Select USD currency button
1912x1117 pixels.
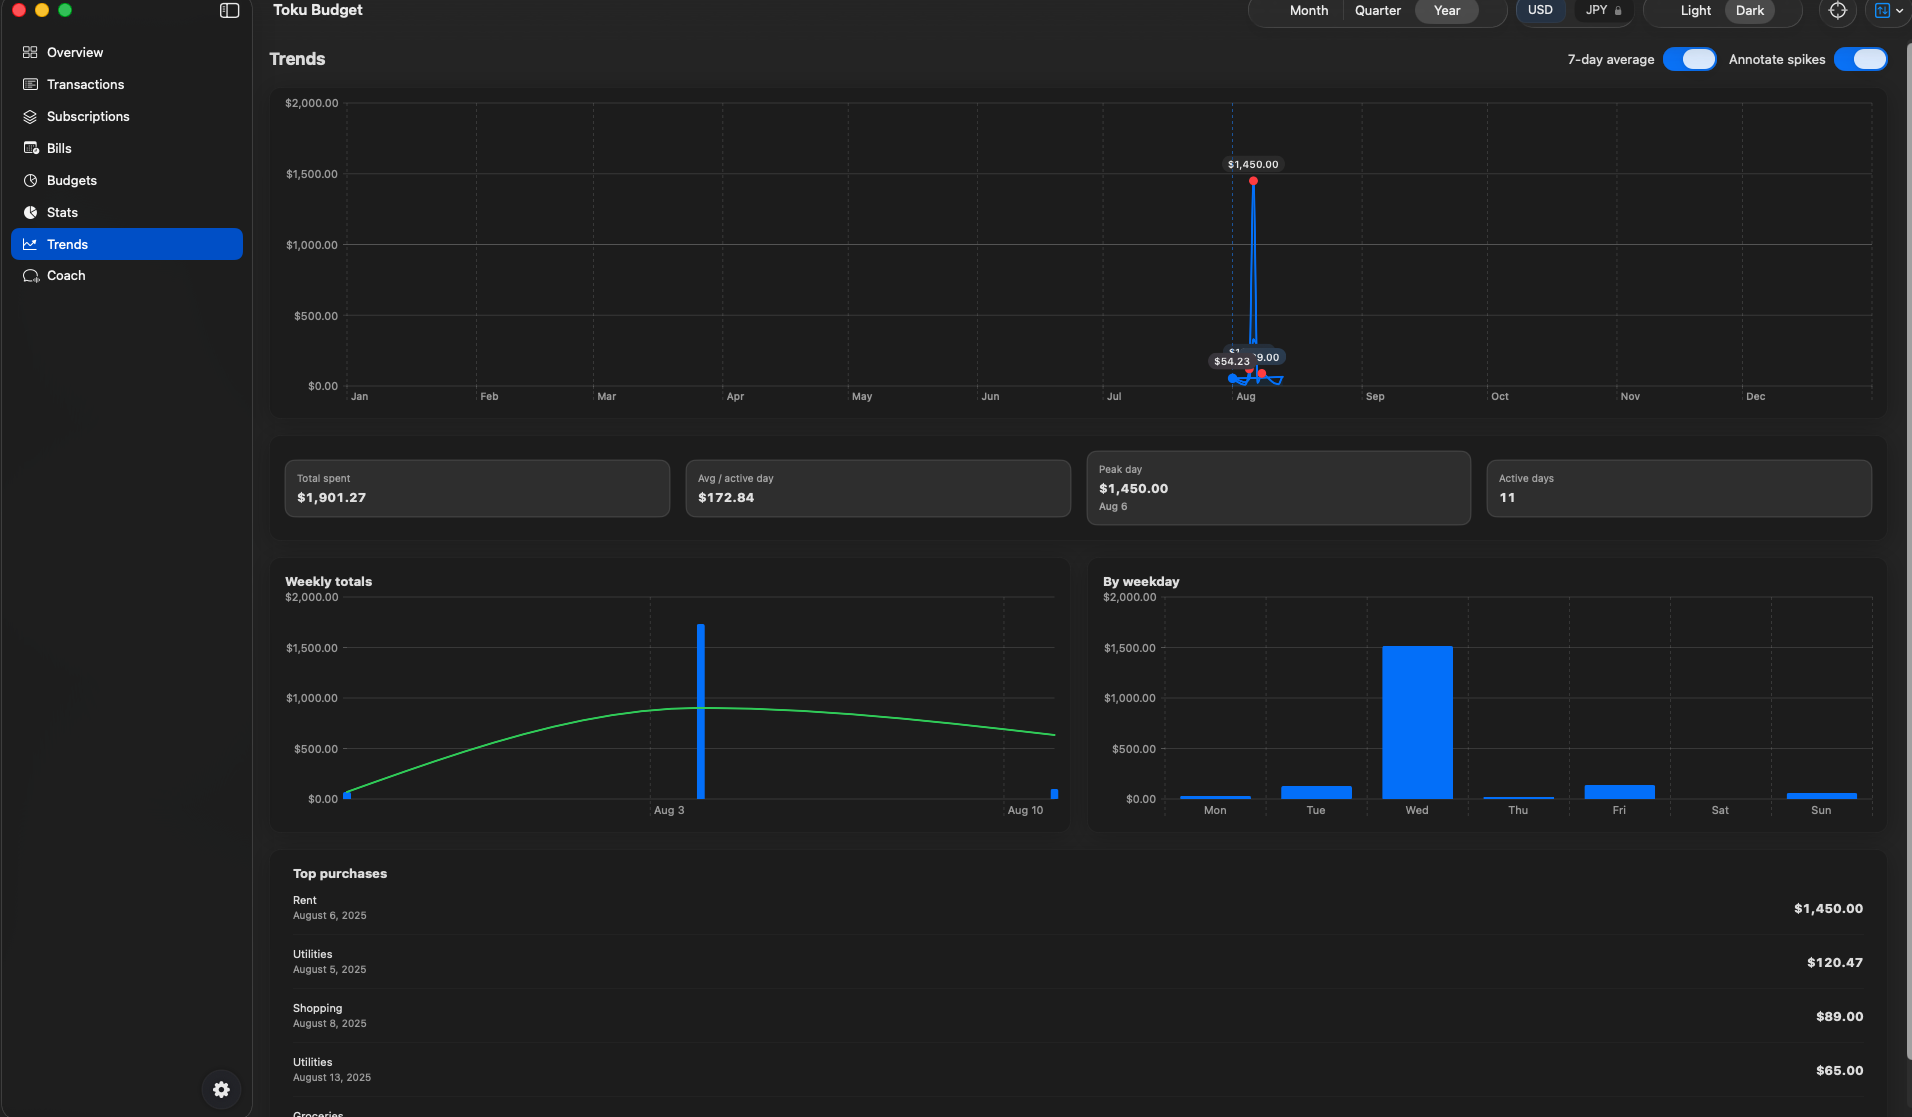tap(1540, 10)
